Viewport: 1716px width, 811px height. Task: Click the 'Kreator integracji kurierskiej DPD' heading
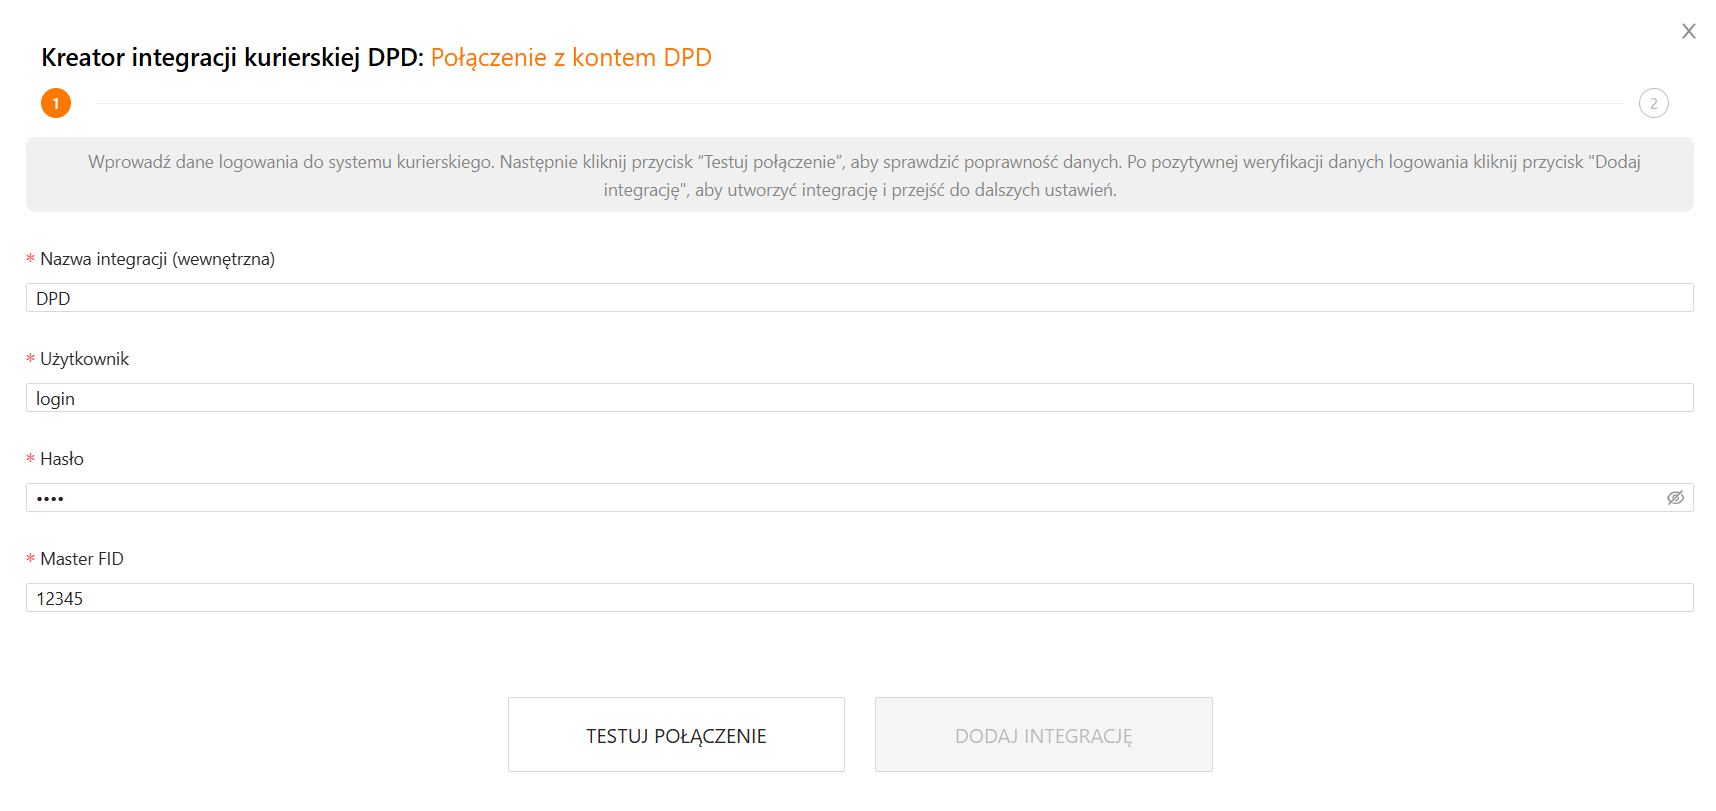pyautogui.click(x=232, y=58)
